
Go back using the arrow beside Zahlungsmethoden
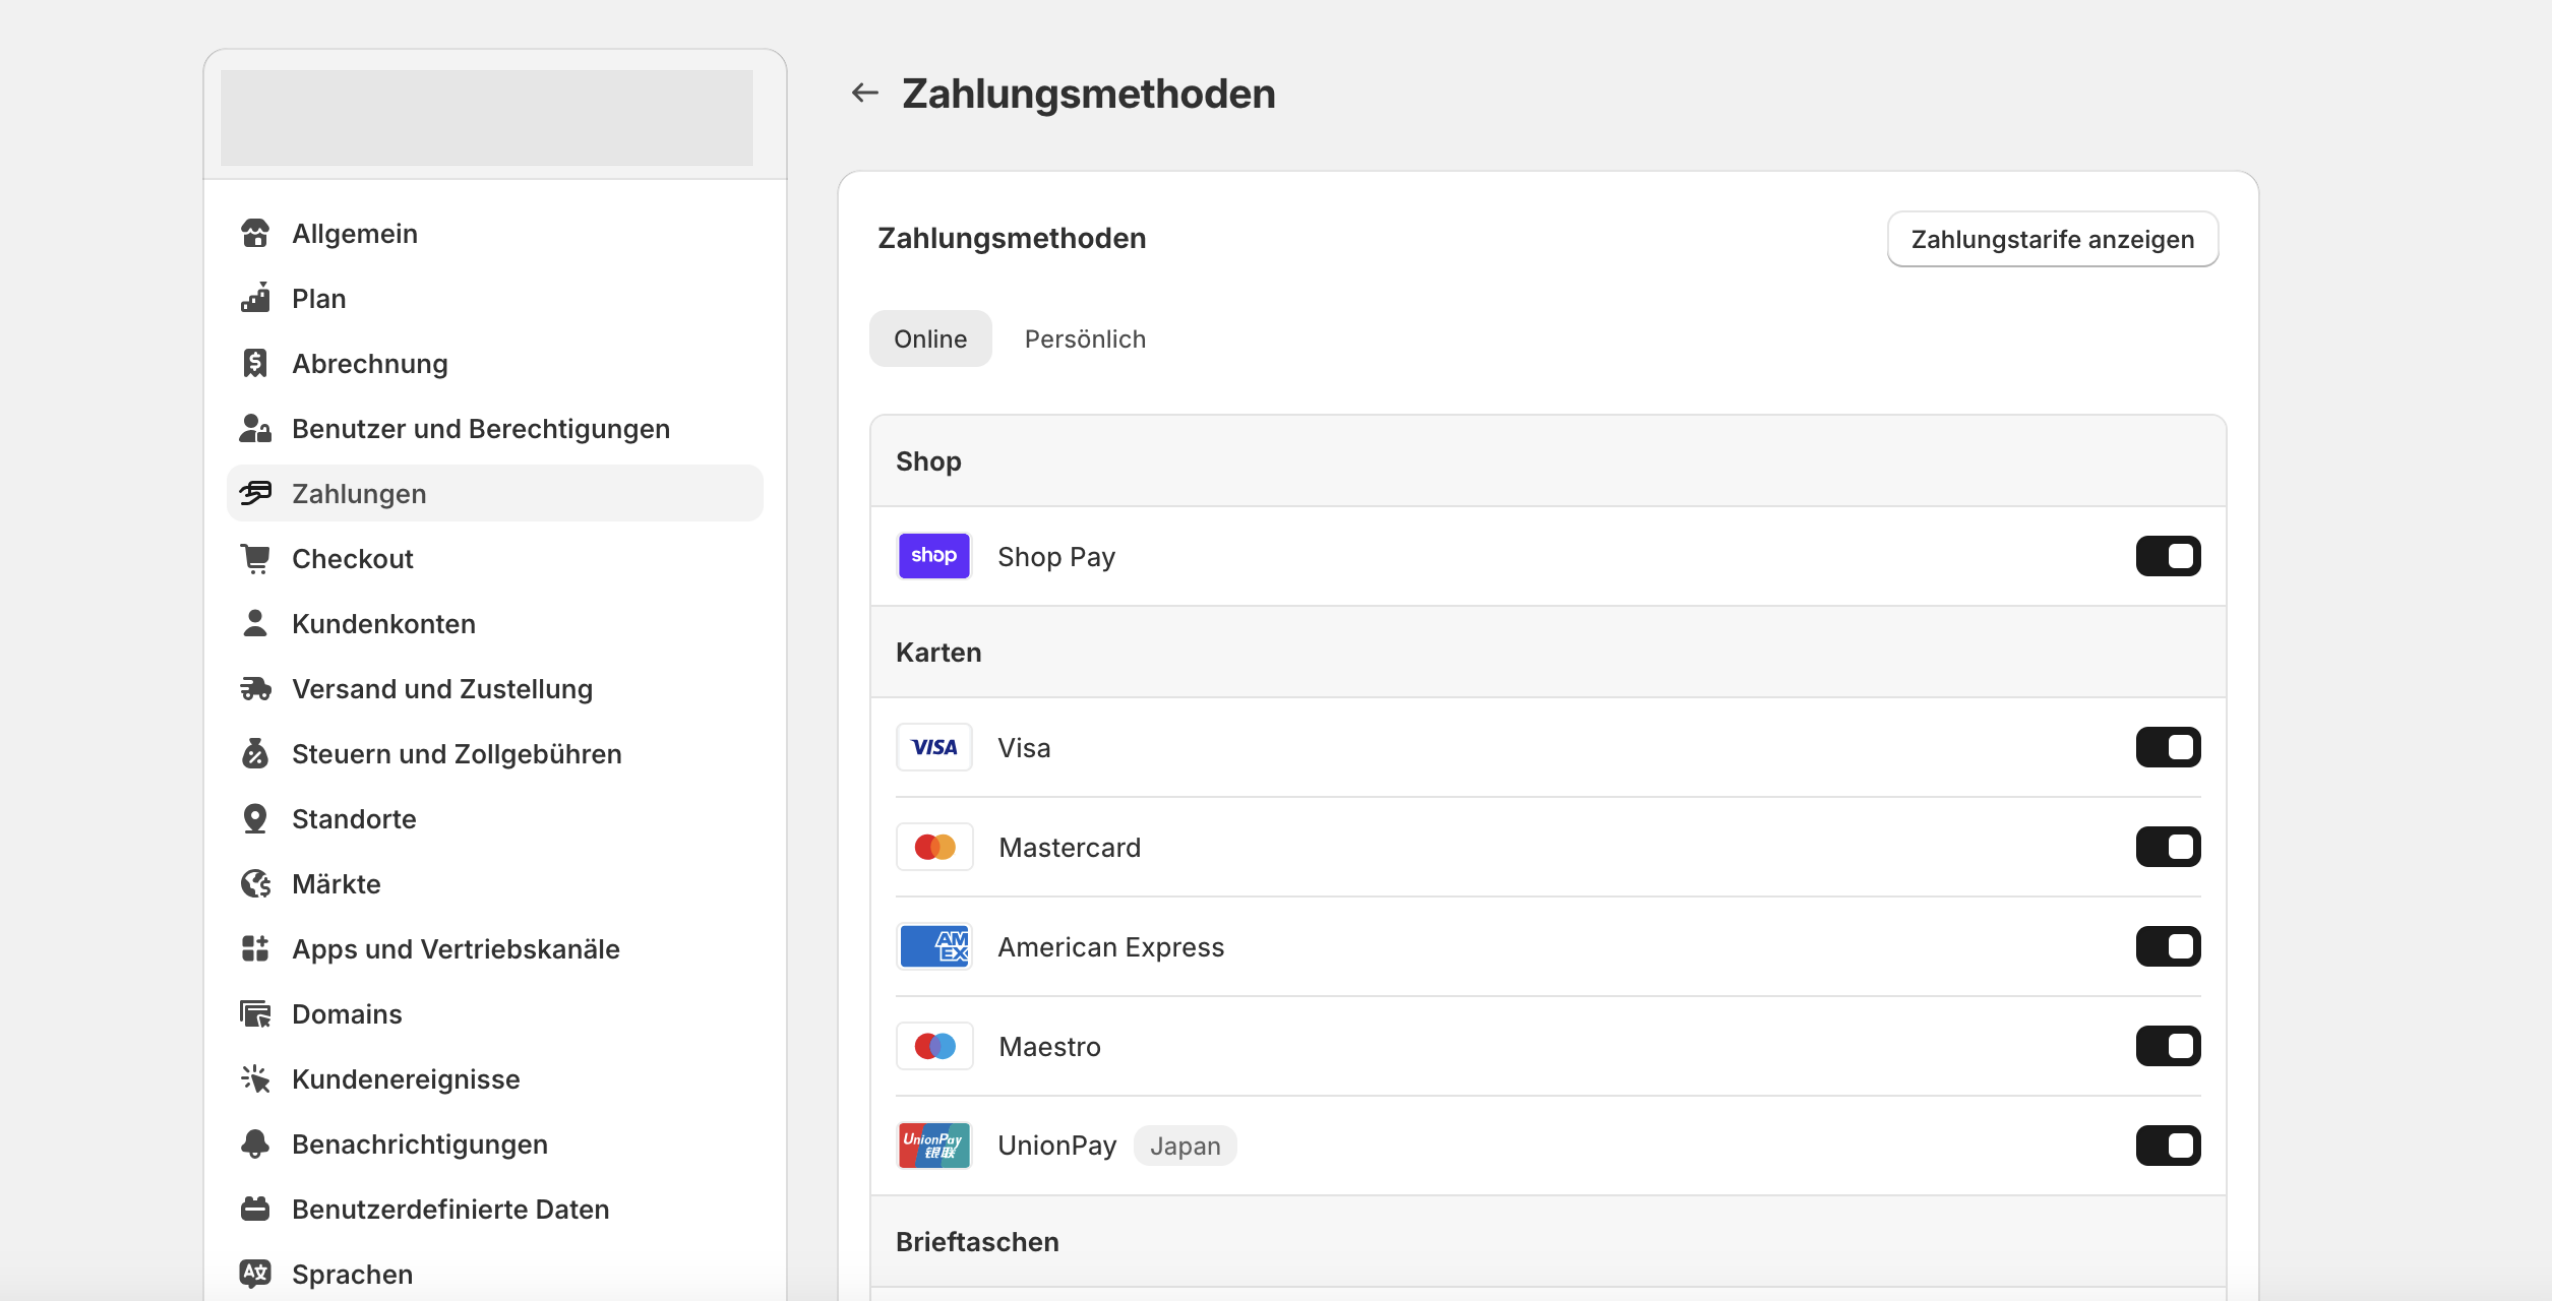pos(864,93)
